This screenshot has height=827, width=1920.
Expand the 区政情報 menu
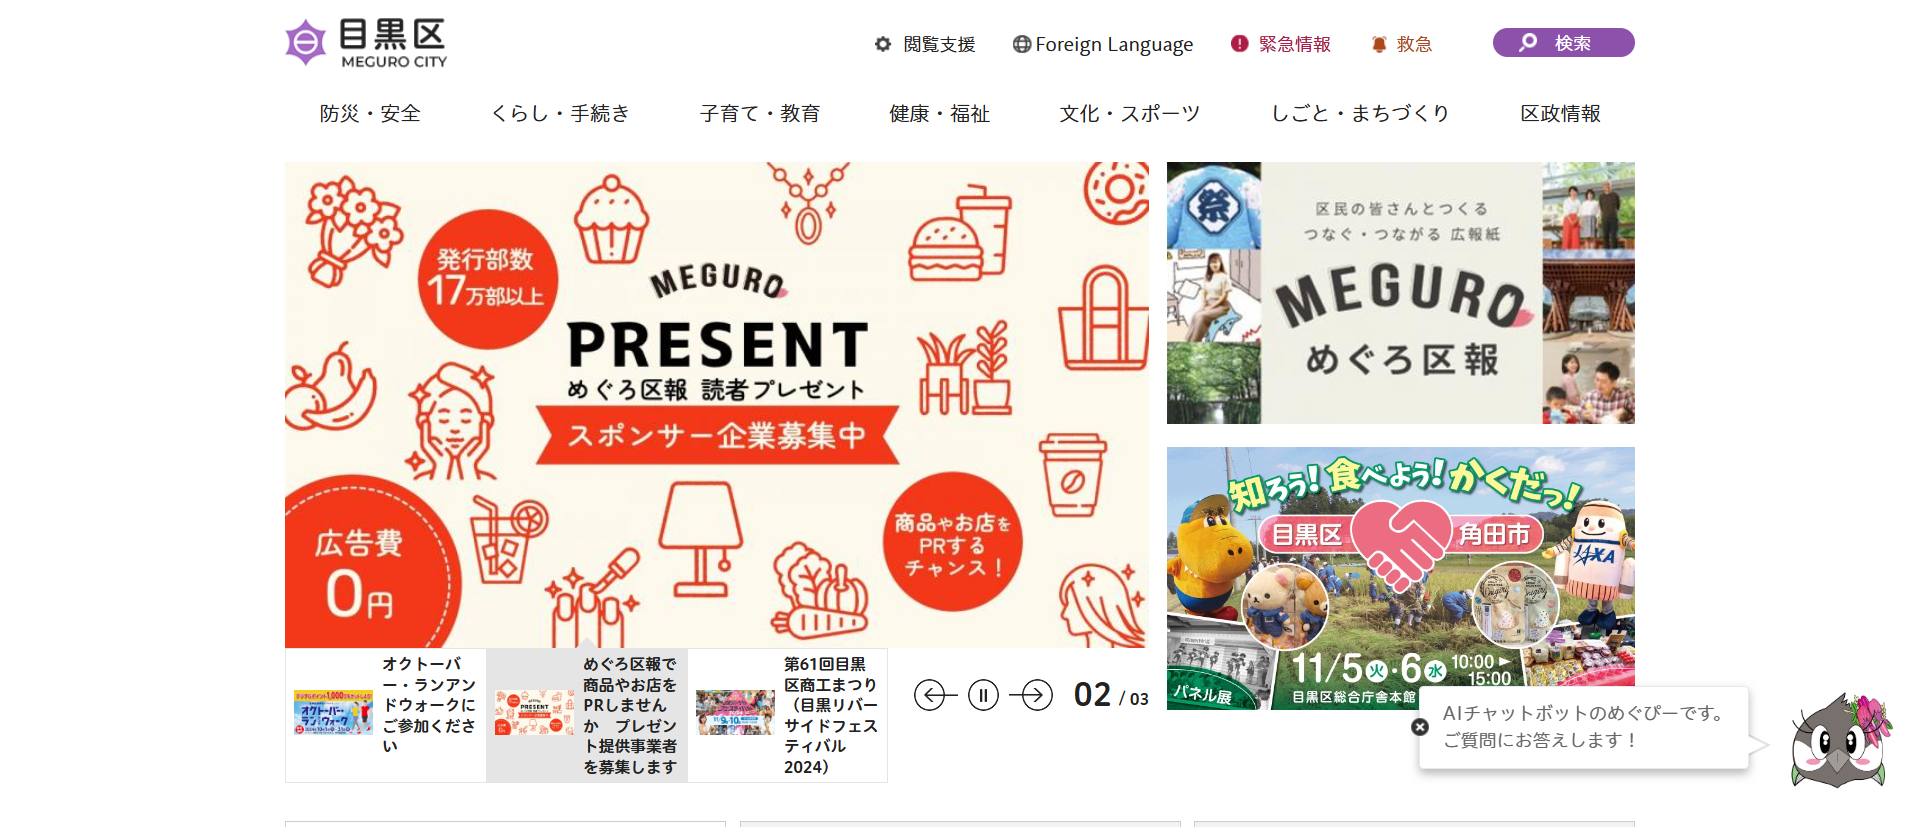1560,114
